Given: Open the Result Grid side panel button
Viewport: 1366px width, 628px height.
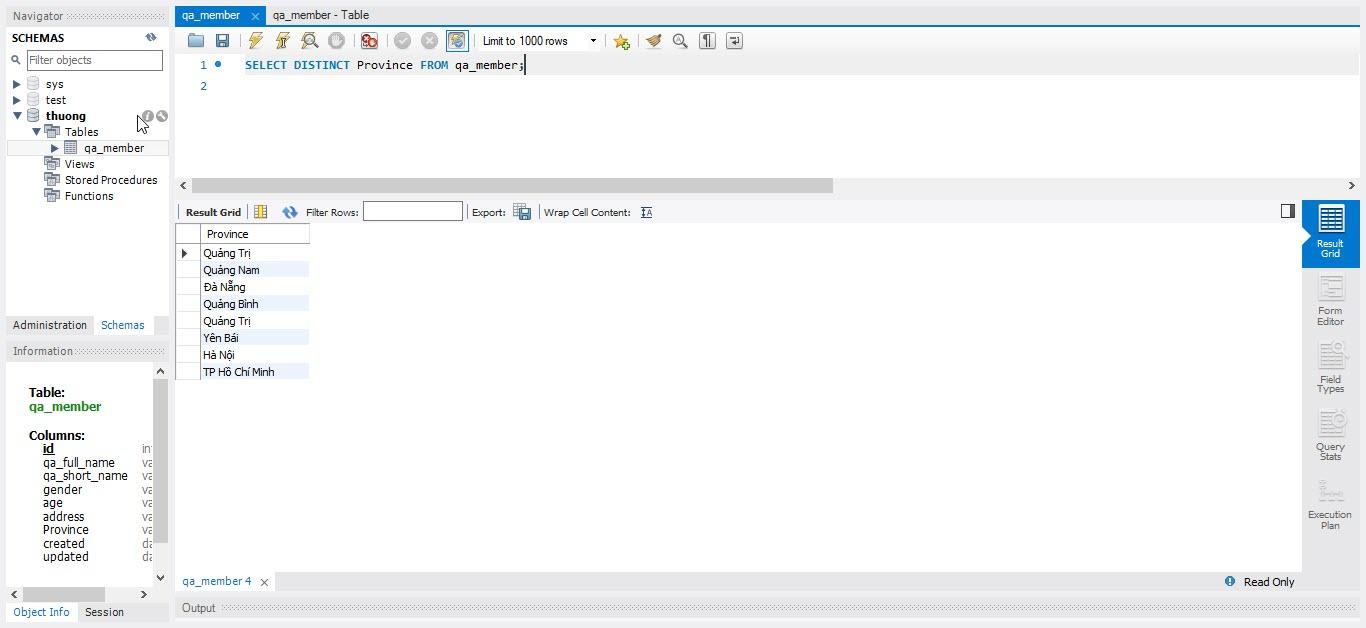Looking at the screenshot, I should pos(1330,232).
